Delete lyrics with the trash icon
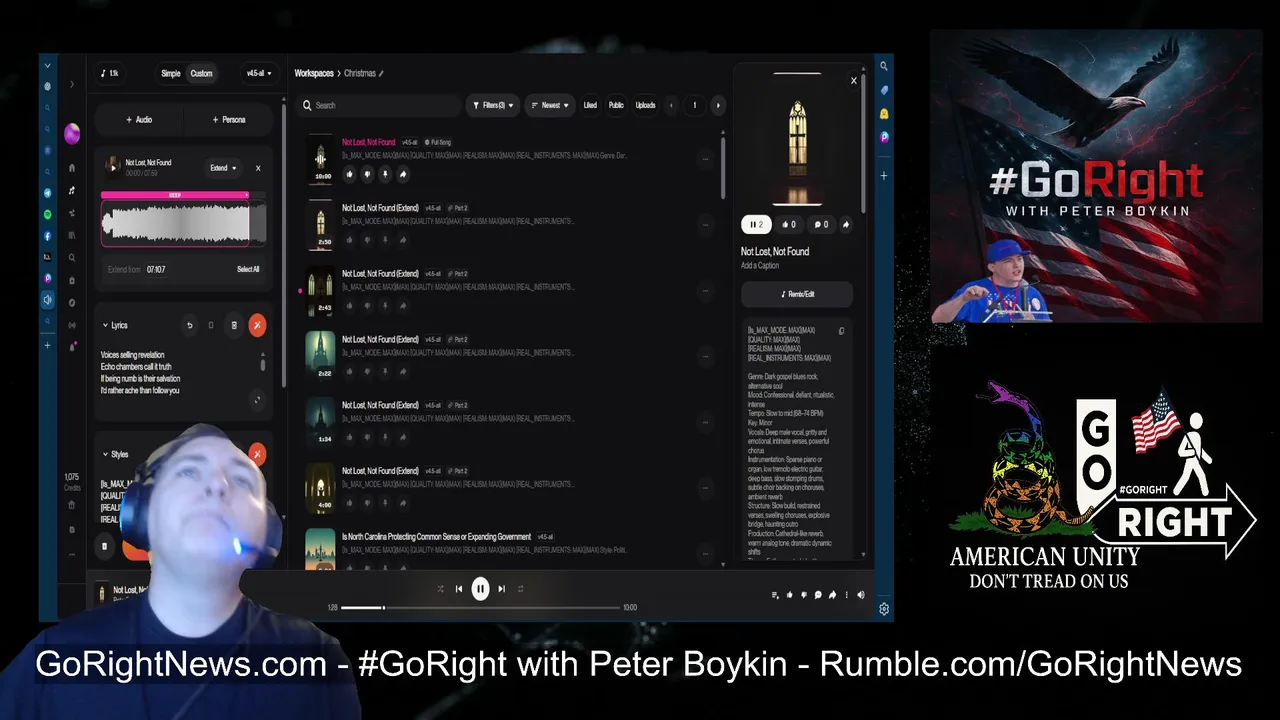 click(x=234, y=325)
